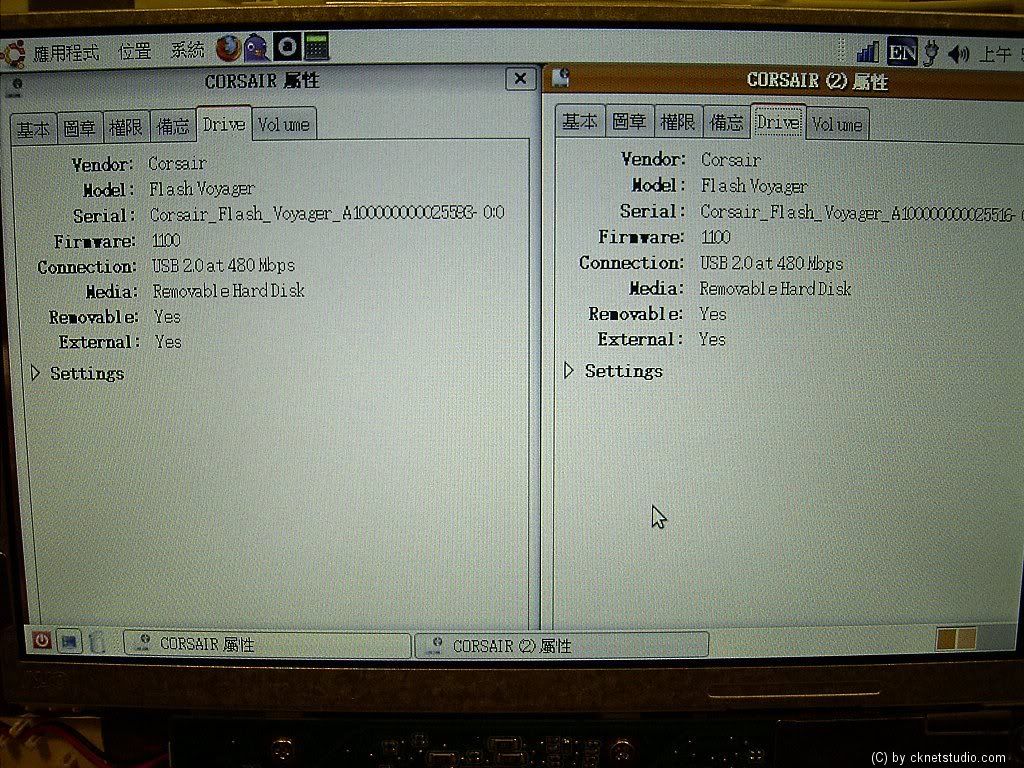
Task: Click the volume speaker icon
Action: pyautogui.click(x=959, y=54)
